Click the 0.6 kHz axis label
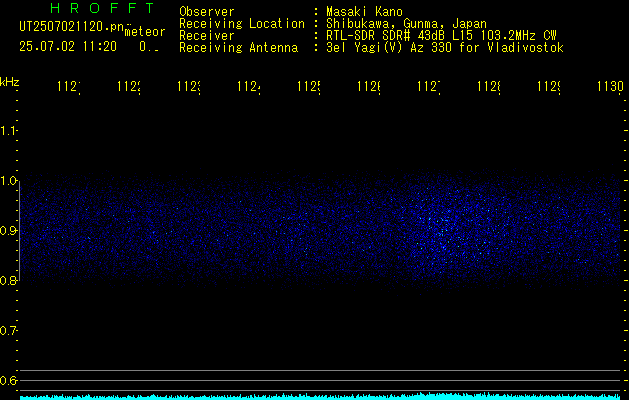This screenshot has width=629, height=400. tap(8, 380)
